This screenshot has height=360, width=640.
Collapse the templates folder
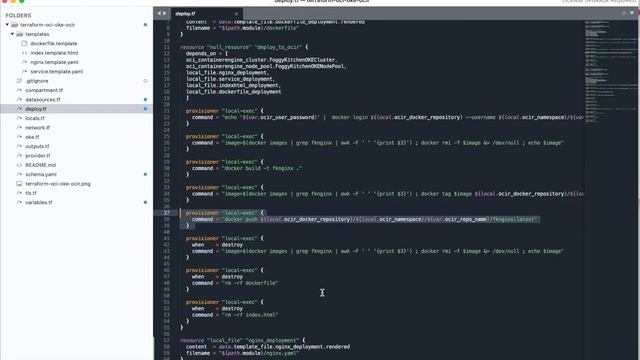(12, 34)
